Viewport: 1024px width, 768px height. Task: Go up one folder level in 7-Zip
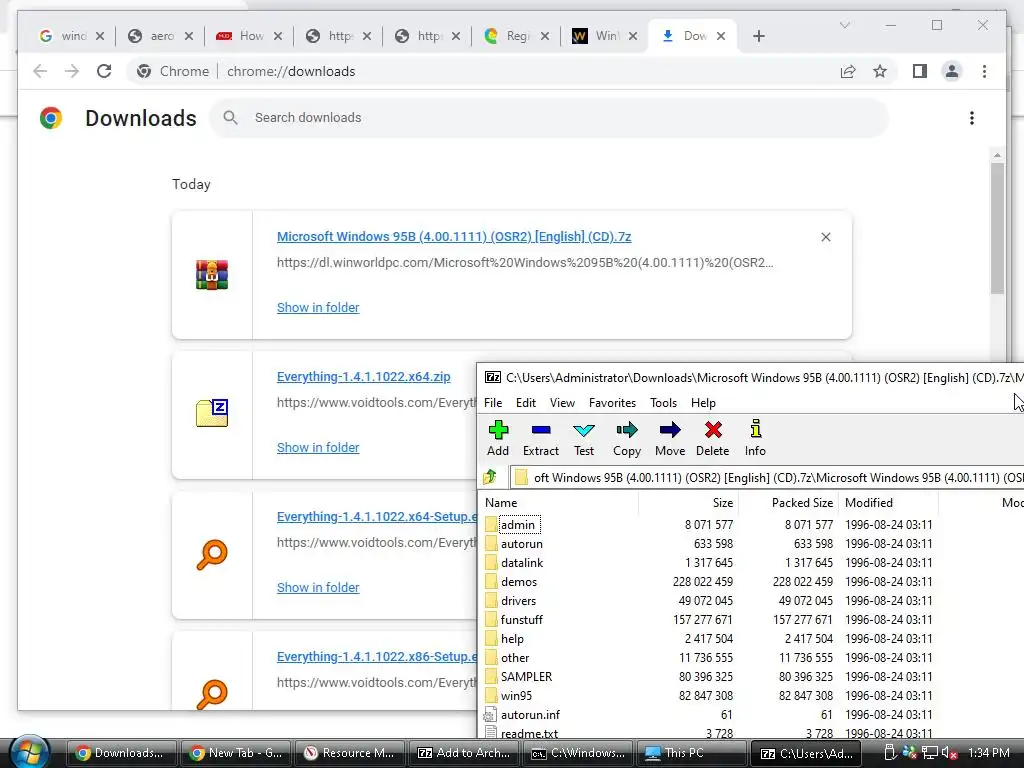[x=490, y=477]
